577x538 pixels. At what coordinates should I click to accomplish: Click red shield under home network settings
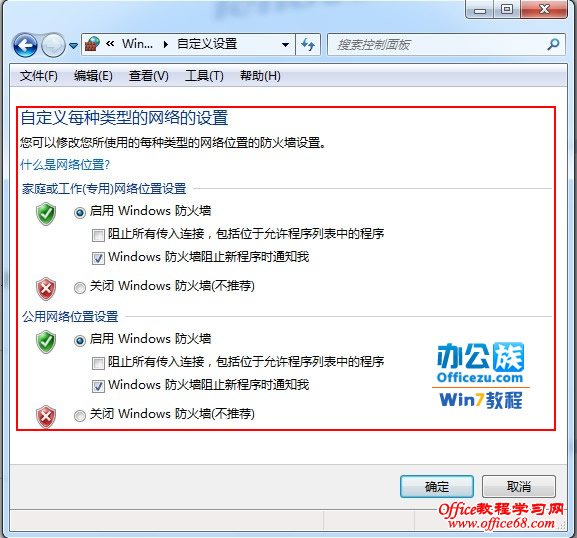pos(46,289)
